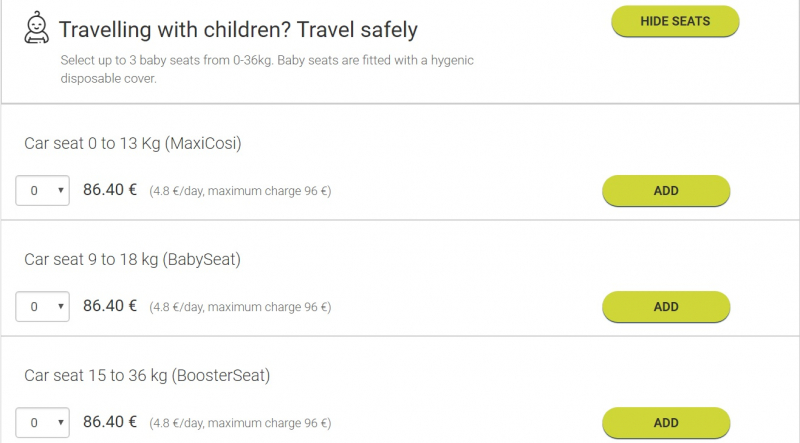Add the 0 to 13 Kg MaxiCosi seat
The image size is (800, 443).
(666, 191)
